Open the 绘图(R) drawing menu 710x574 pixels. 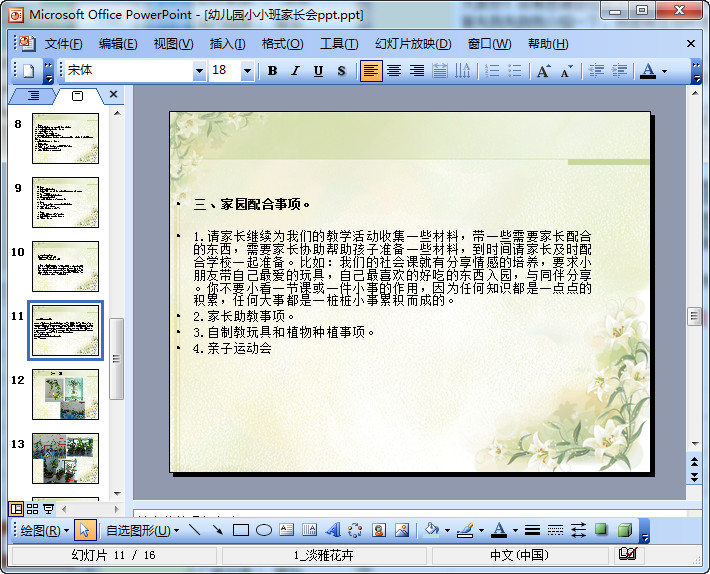(x=44, y=530)
